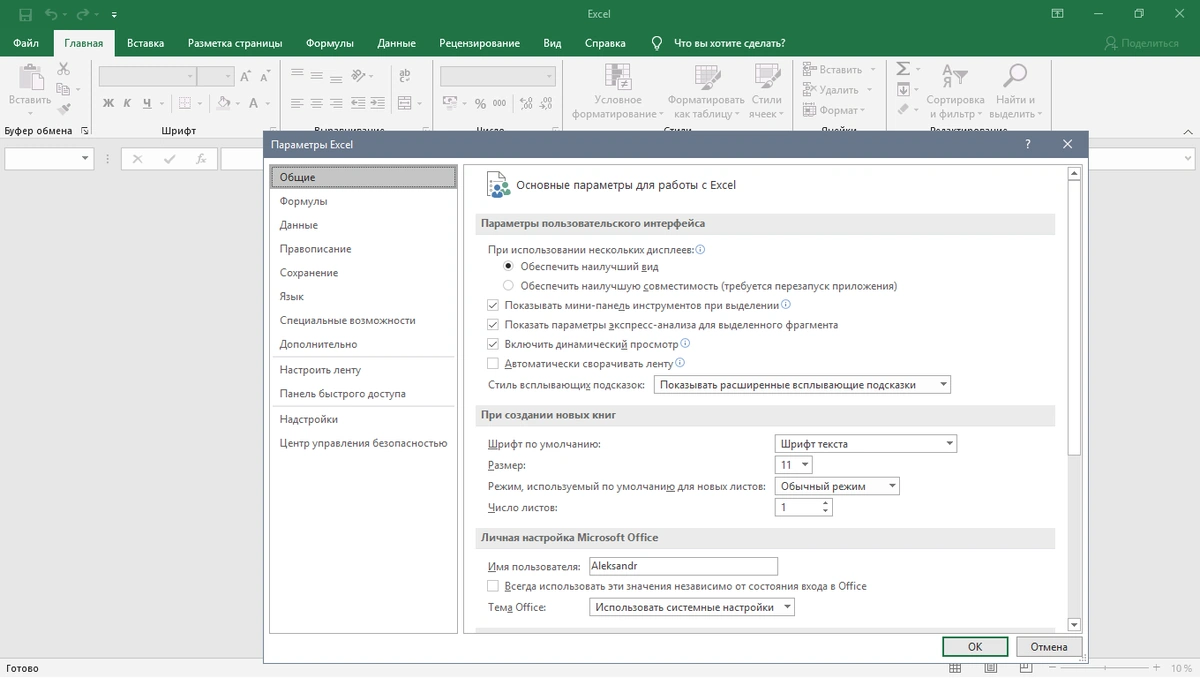Click the Undo arrow icon
The image size is (1200, 678).
pyautogui.click(x=51, y=14)
